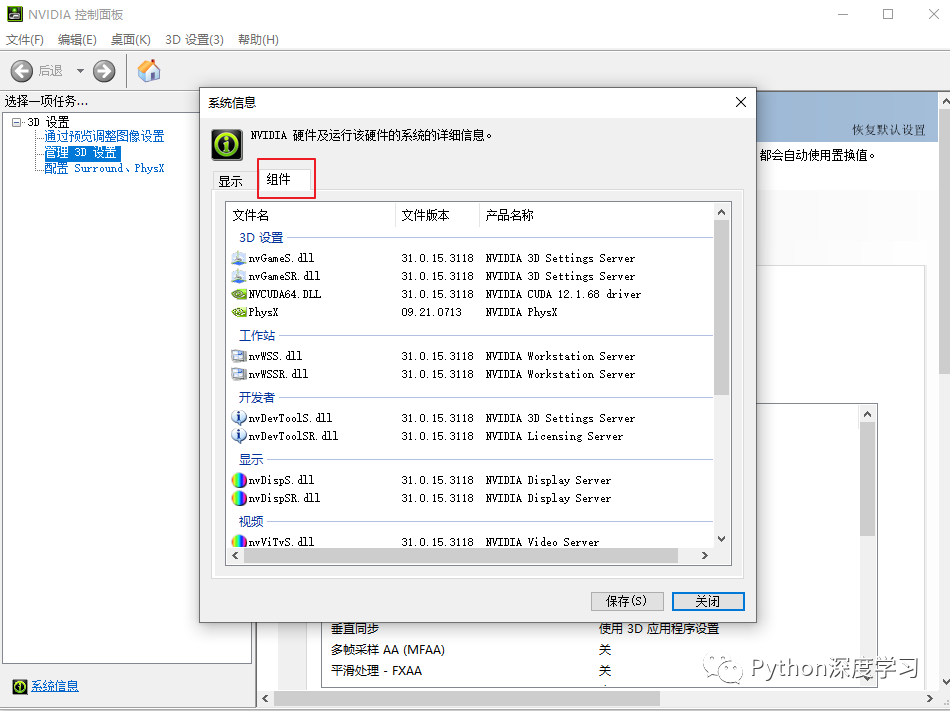Click the 3D 设置 group header in list
Viewport: 950px width, 711px height.
click(261, 237)
